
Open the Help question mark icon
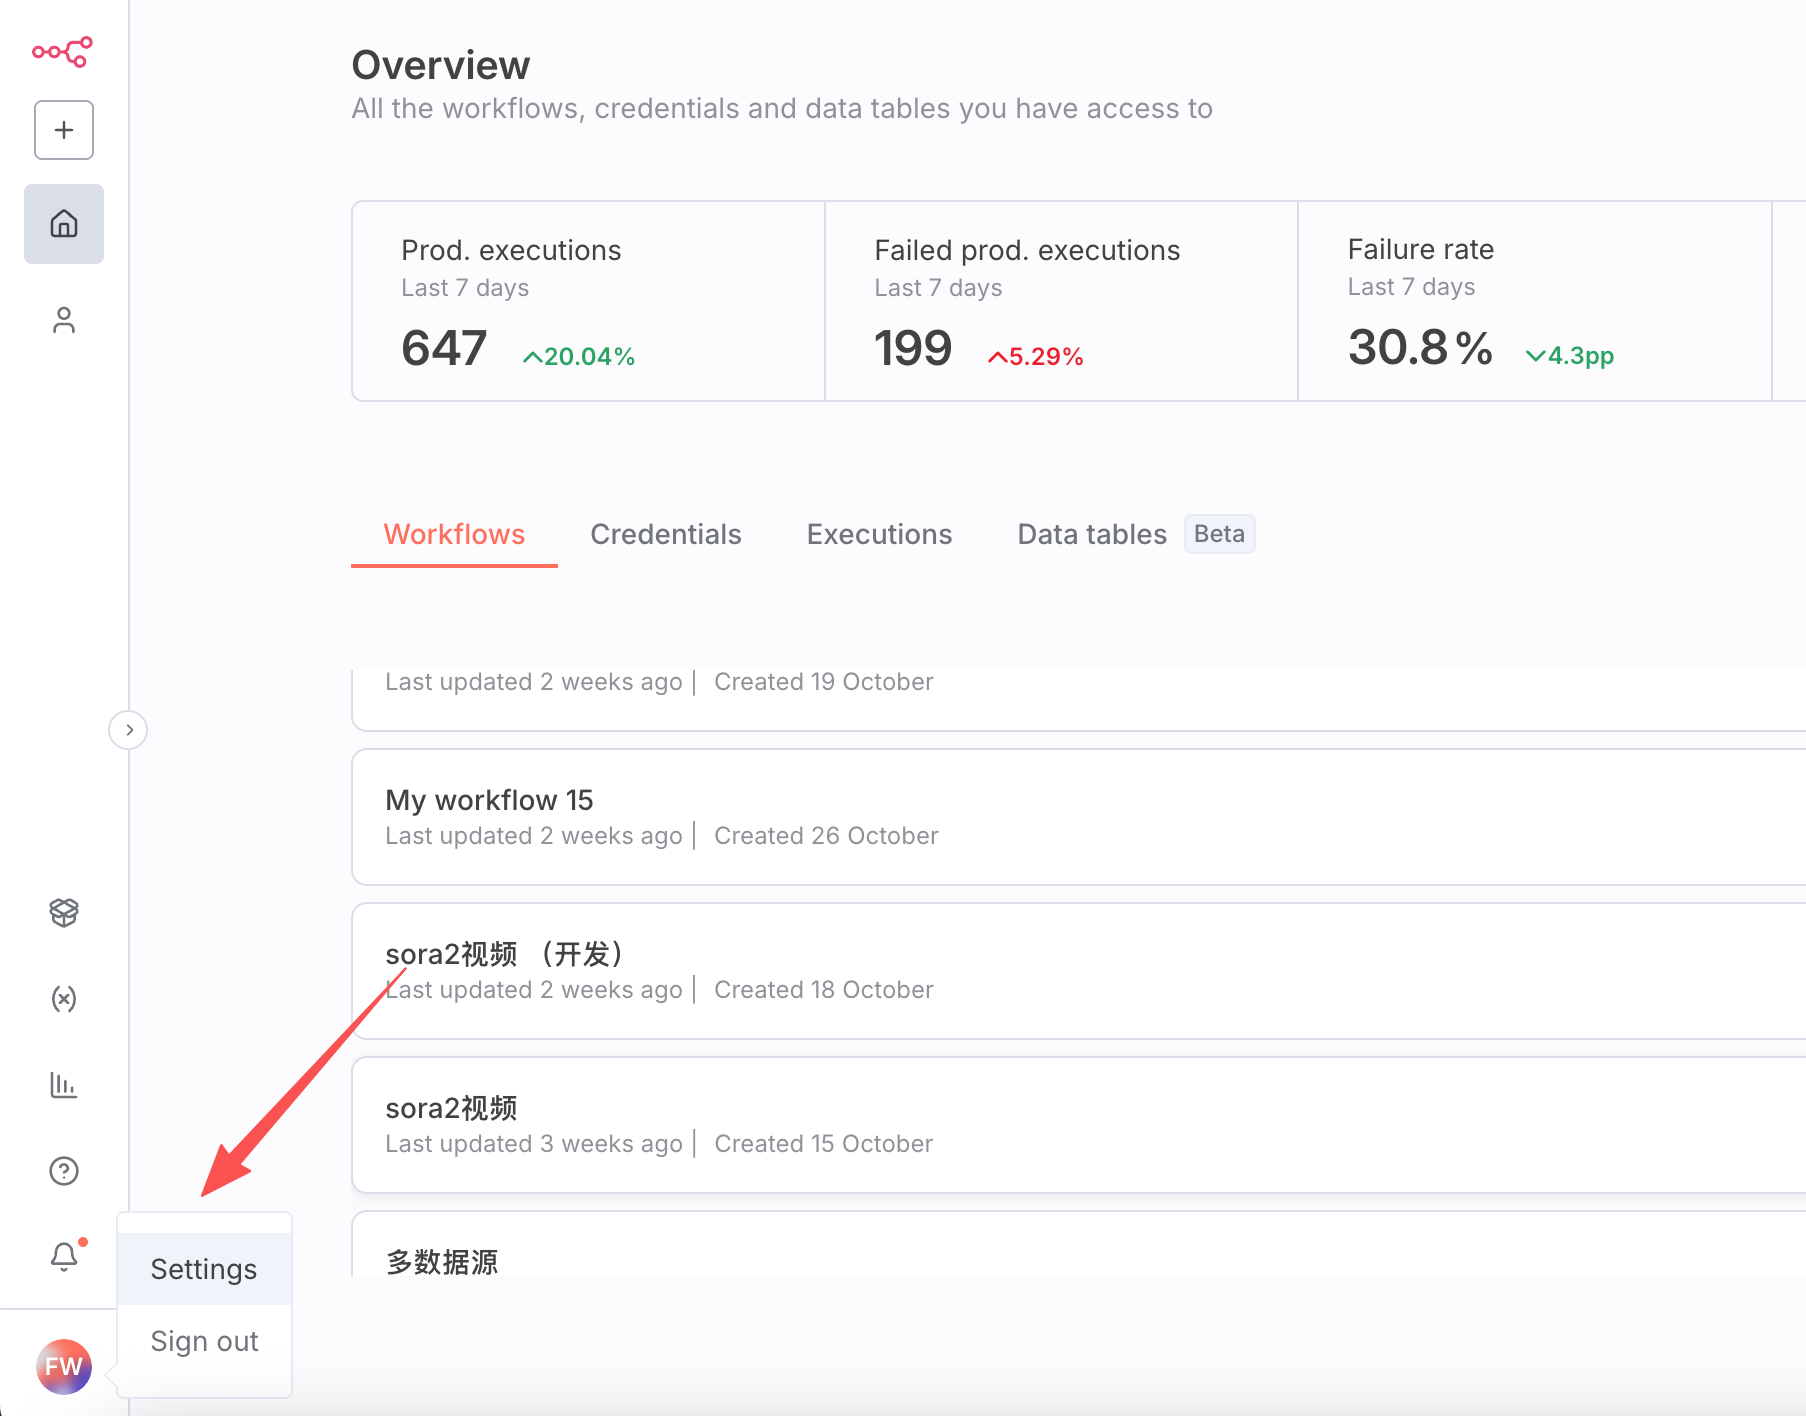pyautogui.click(x=64, y=1171)
